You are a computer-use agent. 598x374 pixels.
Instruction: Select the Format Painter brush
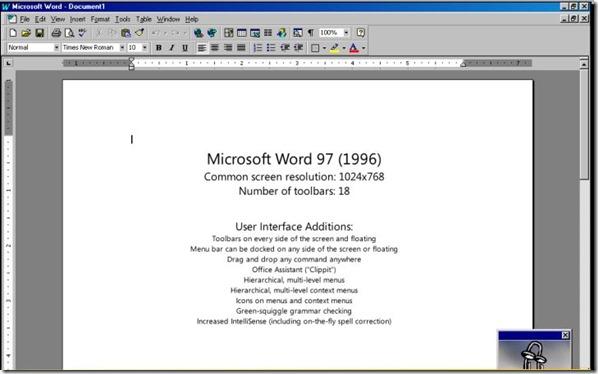click(140, 33)
